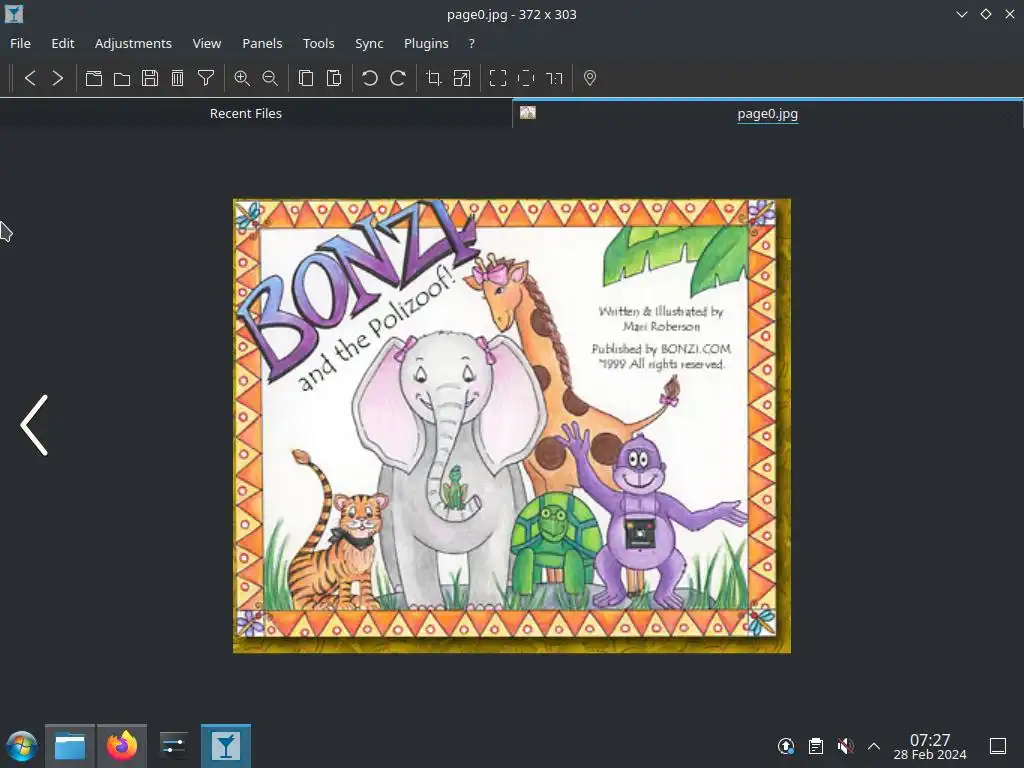This screenshot has height=768, width=1024.
Task: Click the large previous image chevron overlay
Action: pos(34,425)
